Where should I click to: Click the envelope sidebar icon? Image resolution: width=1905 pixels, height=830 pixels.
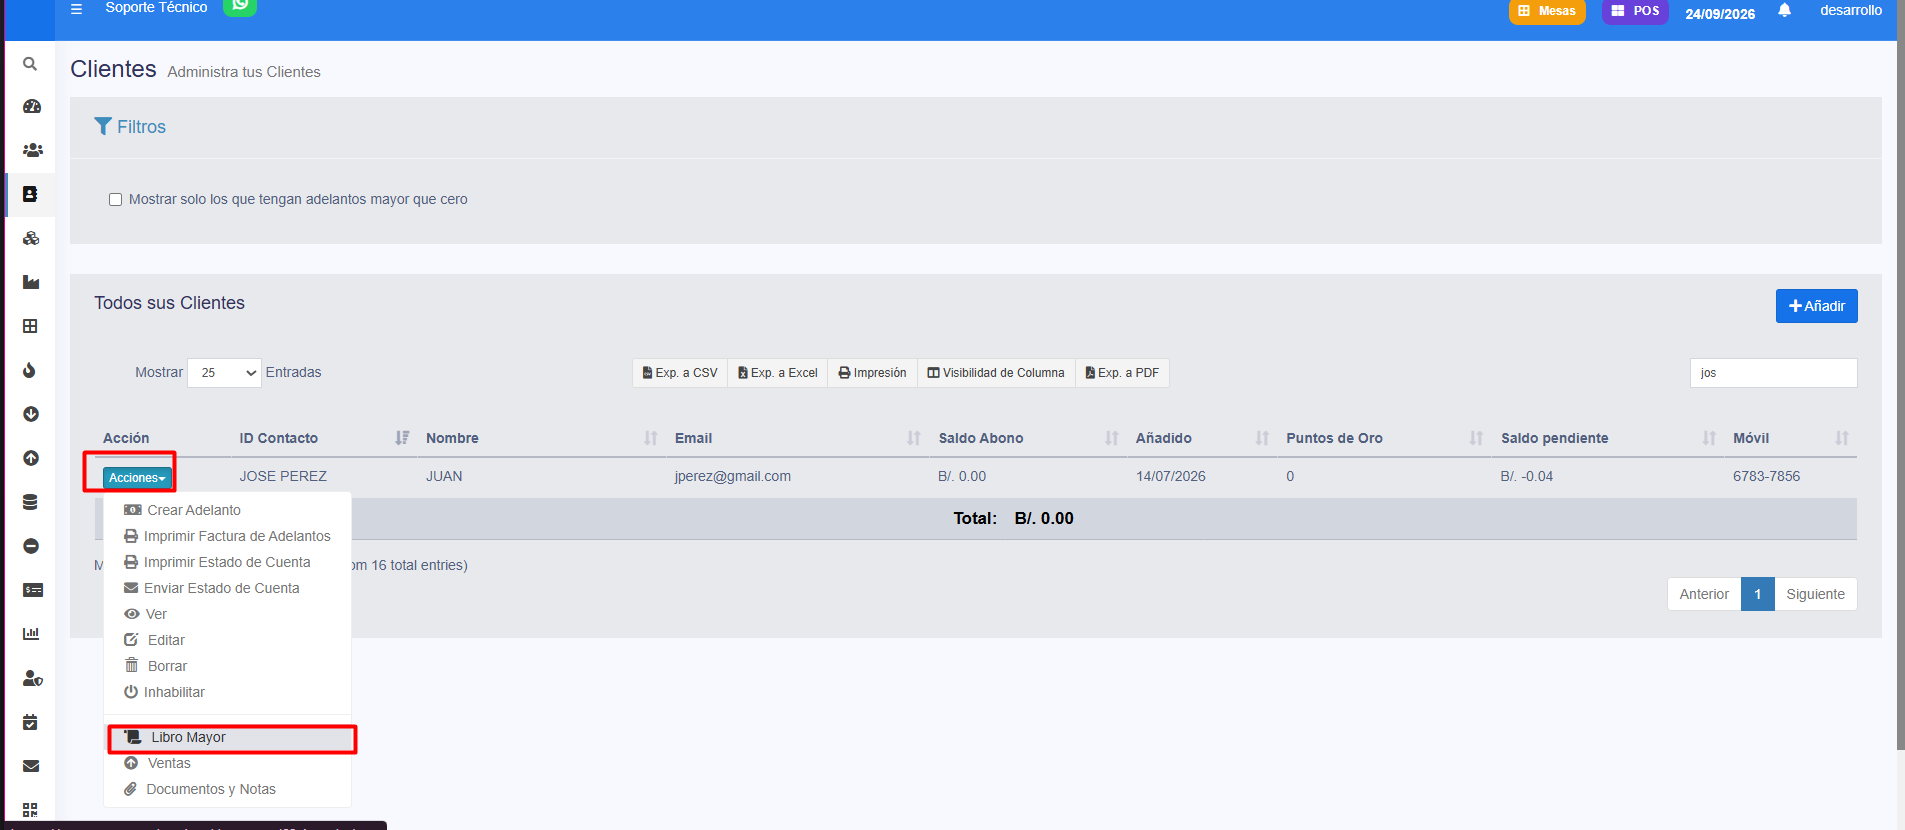click(x=31, y=766)
